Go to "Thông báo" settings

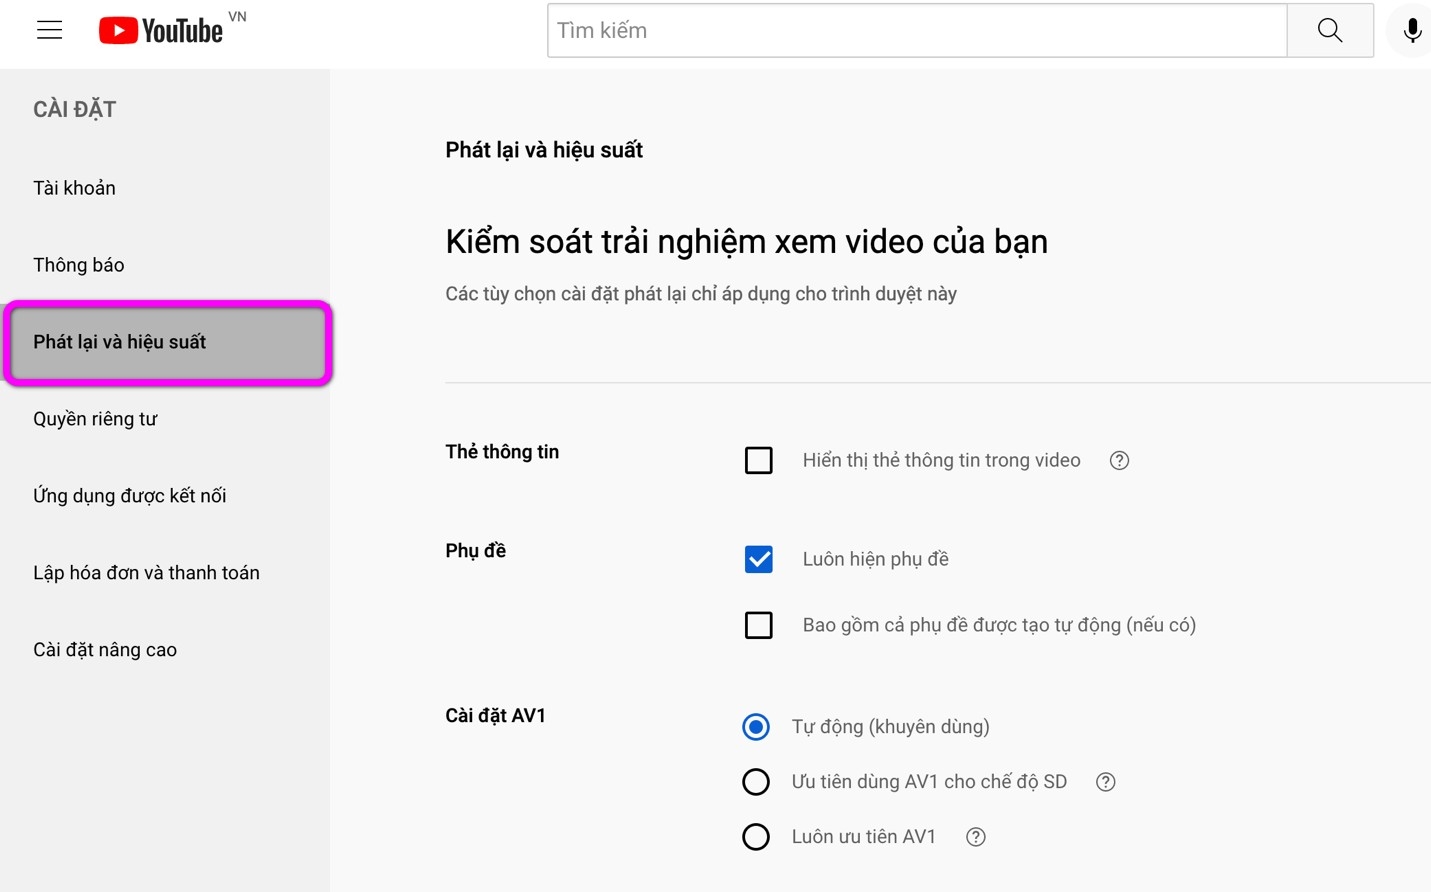coord(79,264)
